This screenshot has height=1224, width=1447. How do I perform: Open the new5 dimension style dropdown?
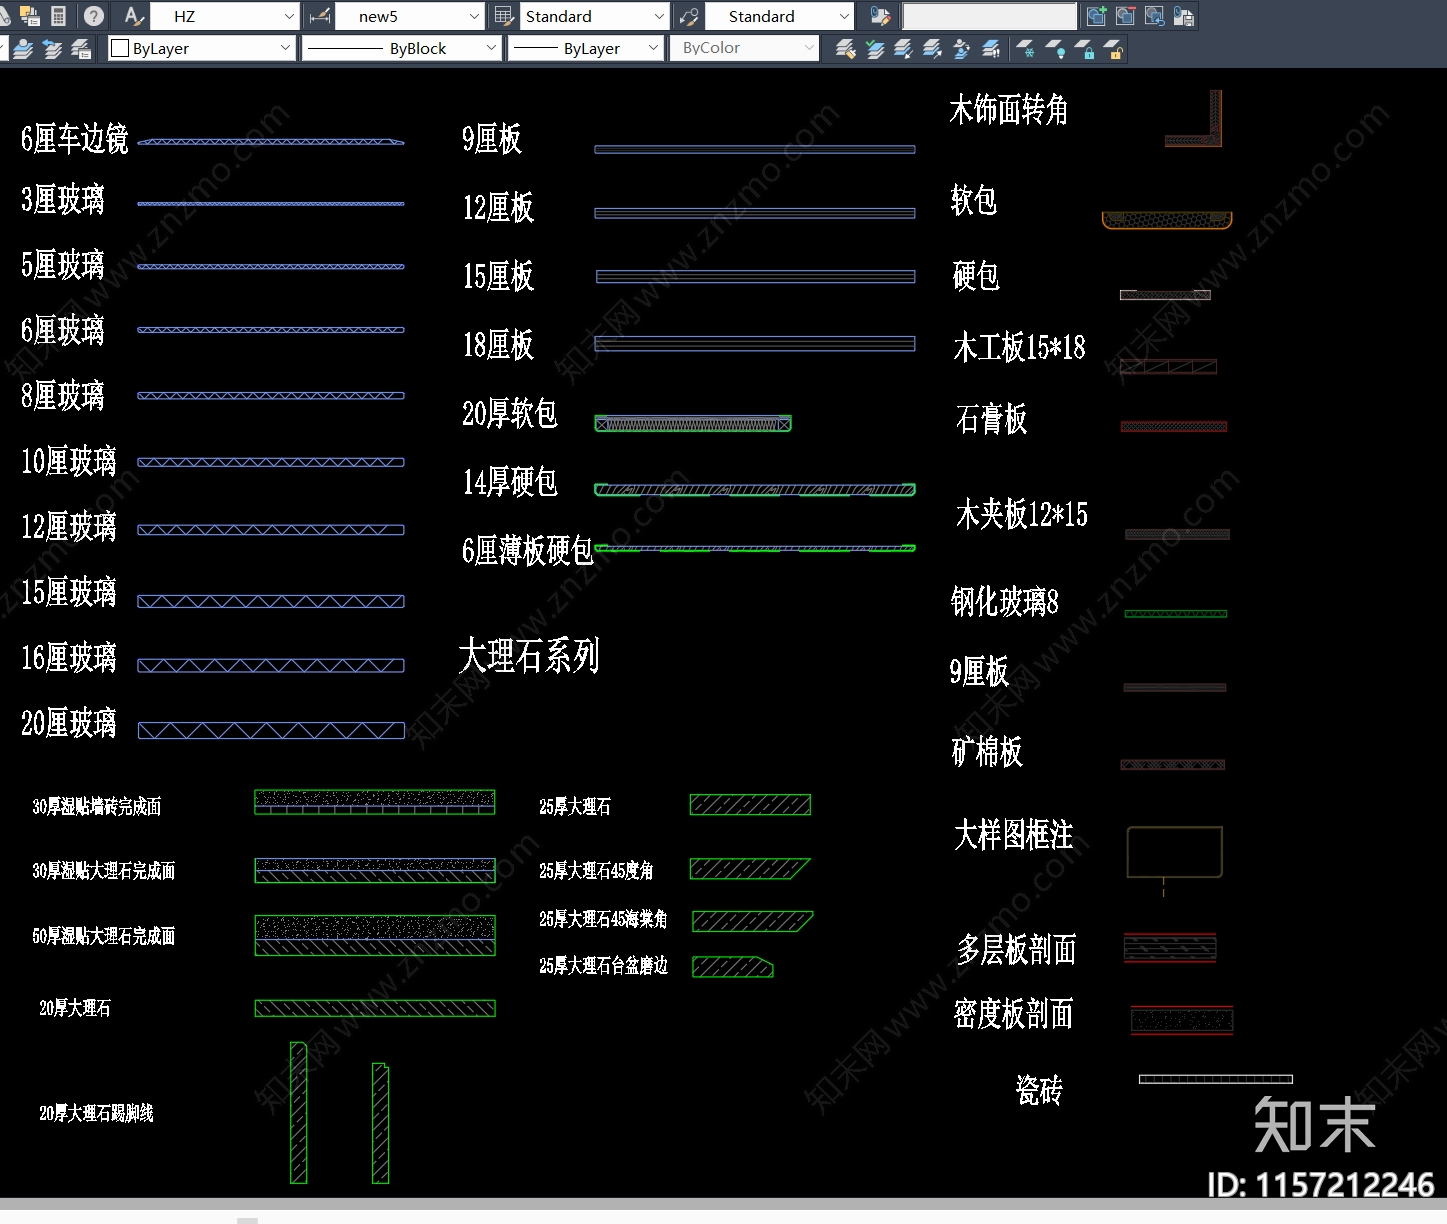(x=409, y=16)
